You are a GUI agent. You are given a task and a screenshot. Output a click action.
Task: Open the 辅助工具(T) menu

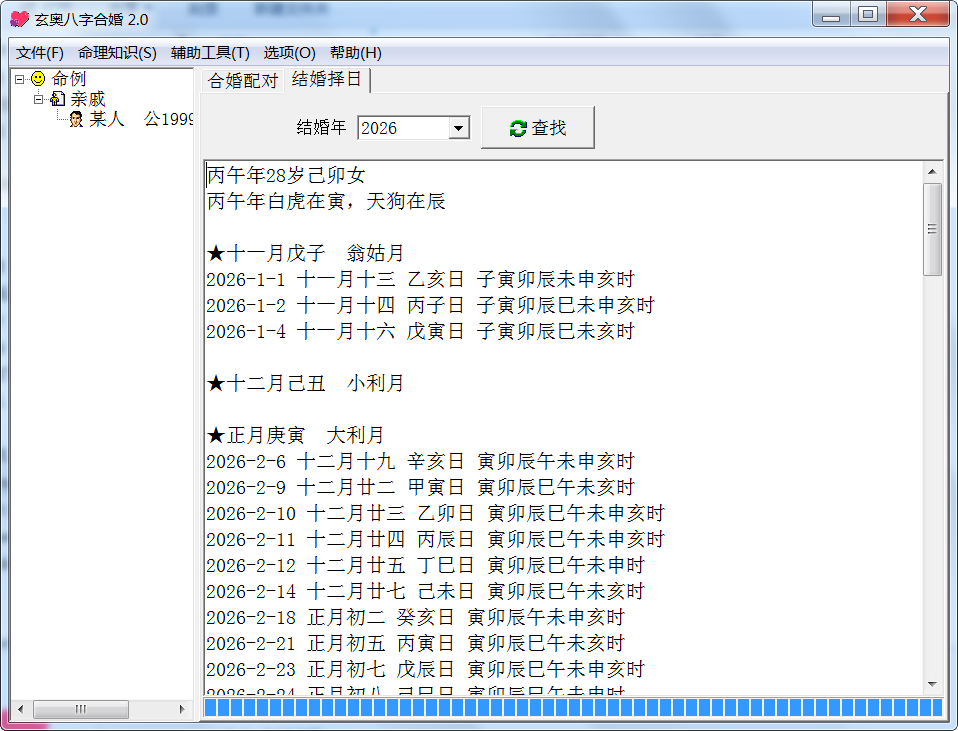[210, 53]
